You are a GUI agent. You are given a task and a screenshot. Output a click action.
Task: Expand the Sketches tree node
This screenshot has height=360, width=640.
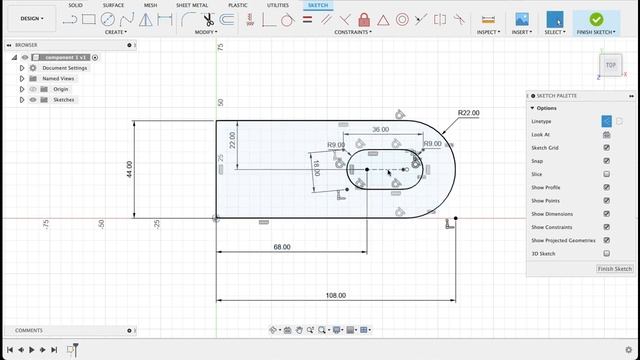(22, 100)
